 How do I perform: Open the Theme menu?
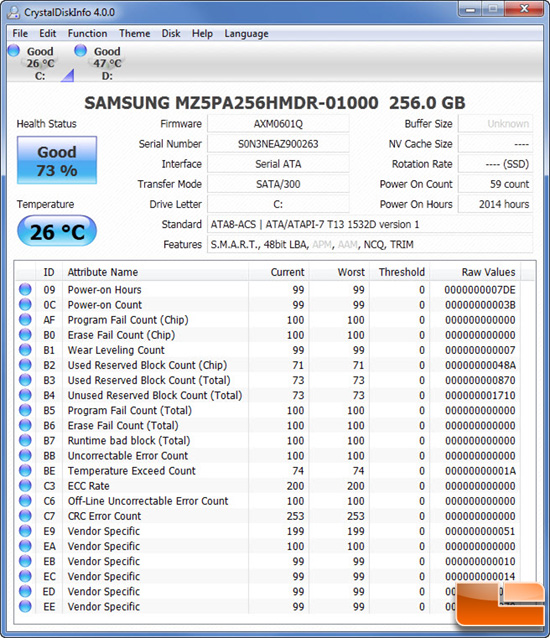[135, 33]
